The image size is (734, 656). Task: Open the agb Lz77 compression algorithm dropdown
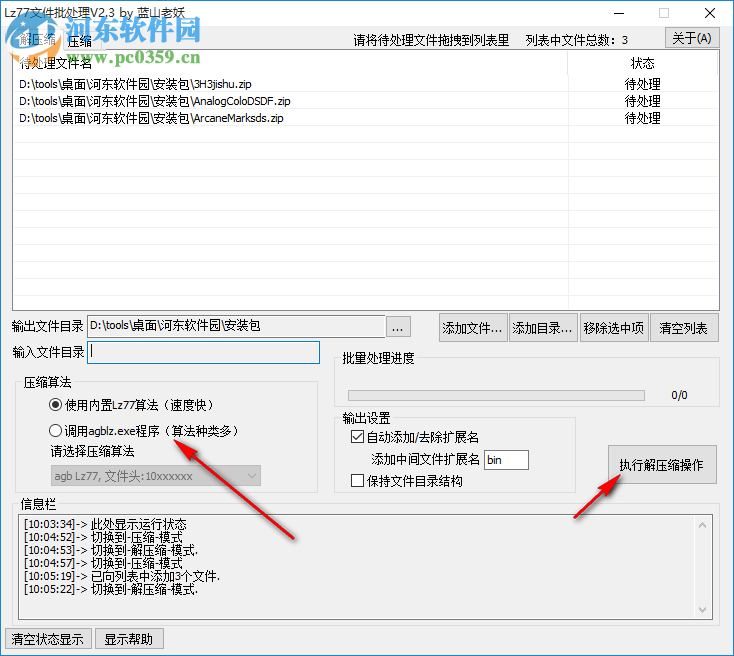155,476
